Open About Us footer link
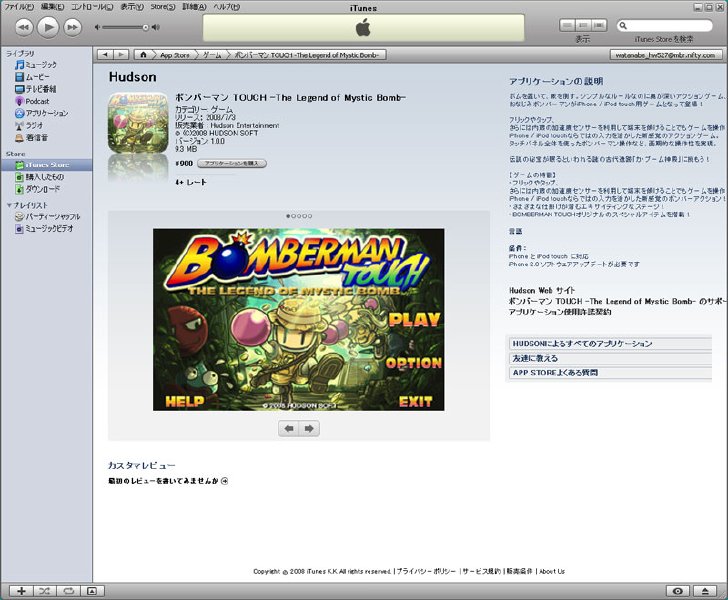Image resolution: width=728 pixels, height=600 pixels. (x=552, y=571)
